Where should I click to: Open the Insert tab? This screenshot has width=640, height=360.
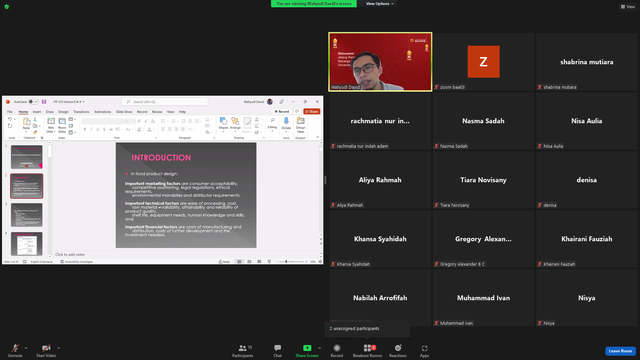pyautogui.click(x=37, y=111)
